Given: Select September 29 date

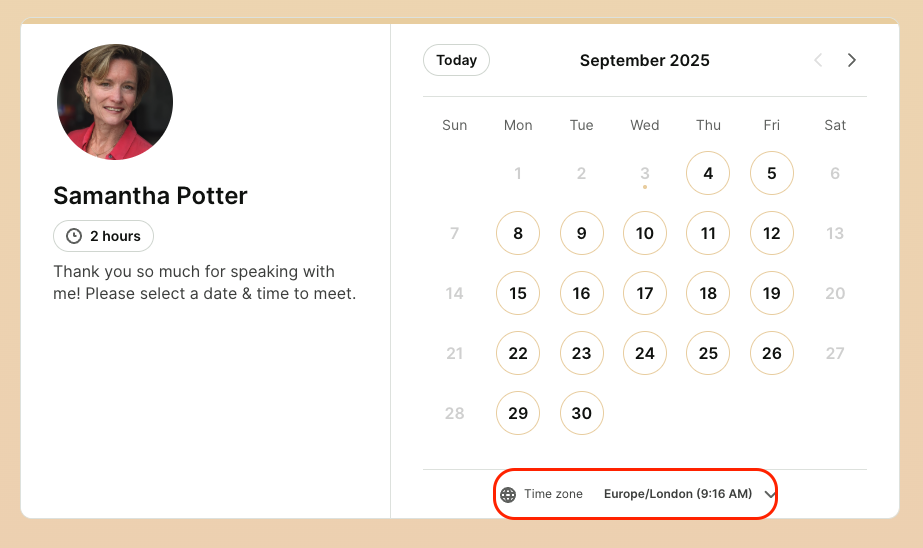Looking at the screenshot, I should (x=518, y=413).
